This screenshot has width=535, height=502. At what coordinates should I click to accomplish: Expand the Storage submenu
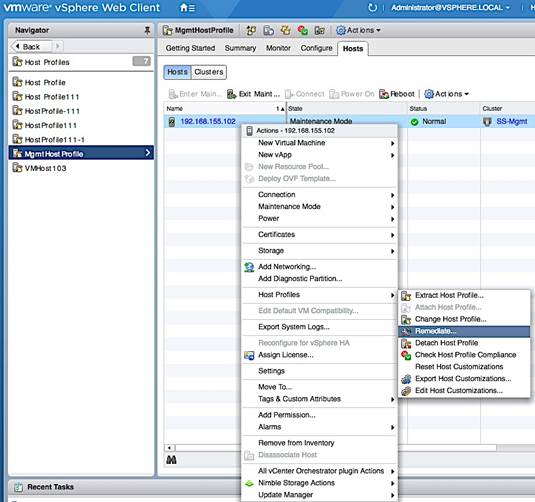(392, 251)
